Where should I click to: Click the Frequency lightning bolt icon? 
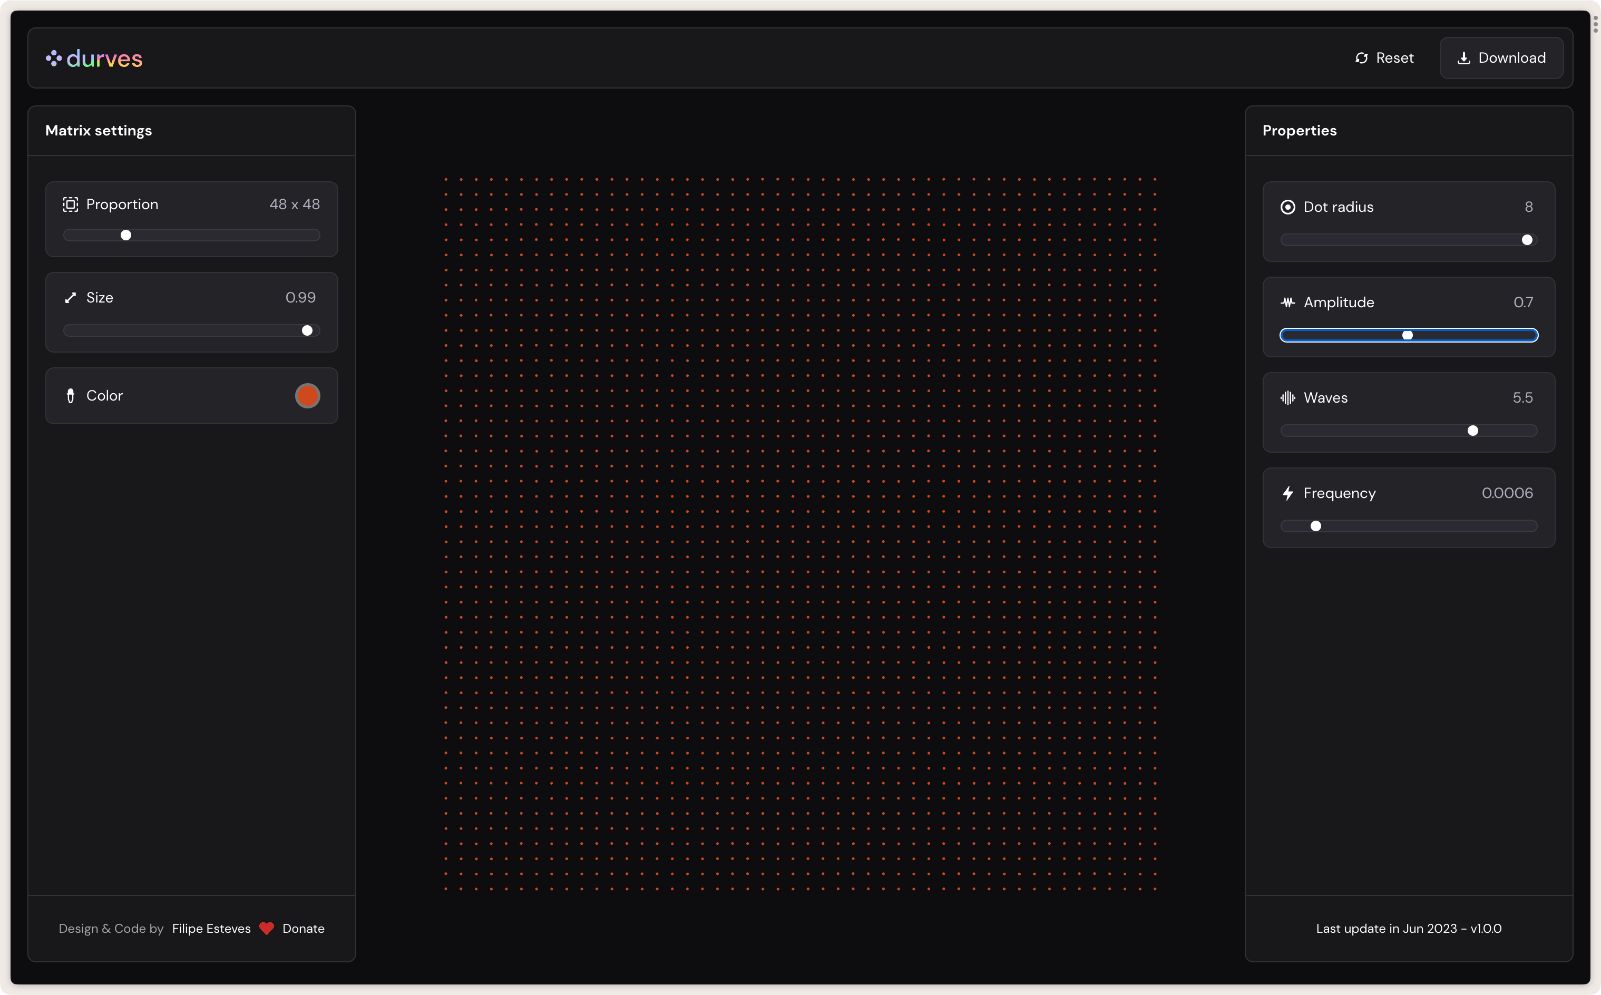[1288, 494]
